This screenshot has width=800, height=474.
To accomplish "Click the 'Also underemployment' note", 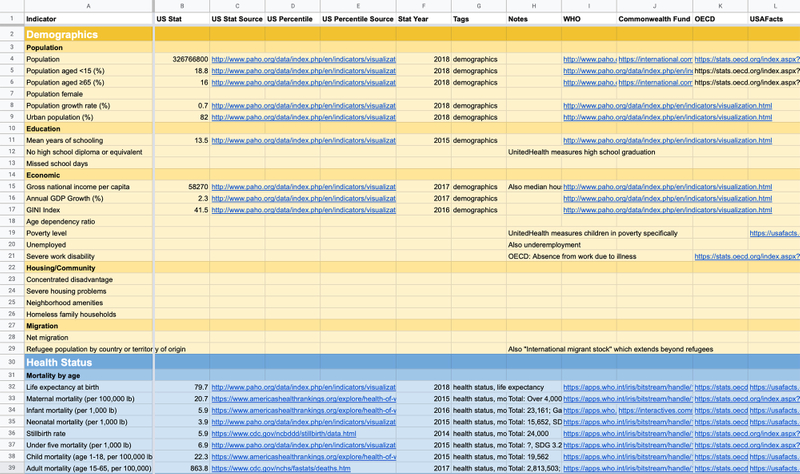I will tap(542, 245).
